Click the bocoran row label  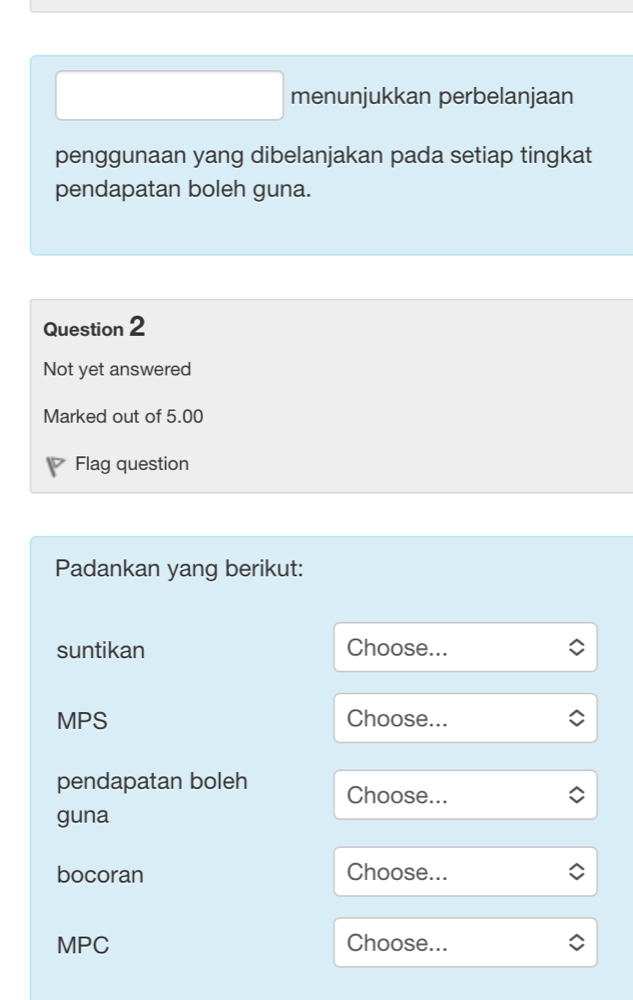tap(100, 875)
